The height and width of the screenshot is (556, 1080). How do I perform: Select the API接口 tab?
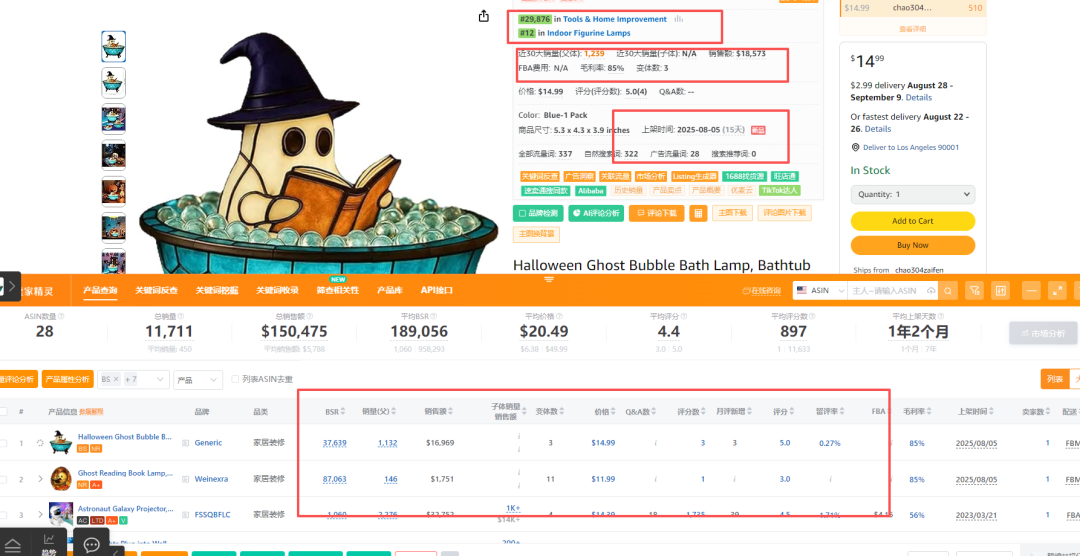click(x=437, y=291)
